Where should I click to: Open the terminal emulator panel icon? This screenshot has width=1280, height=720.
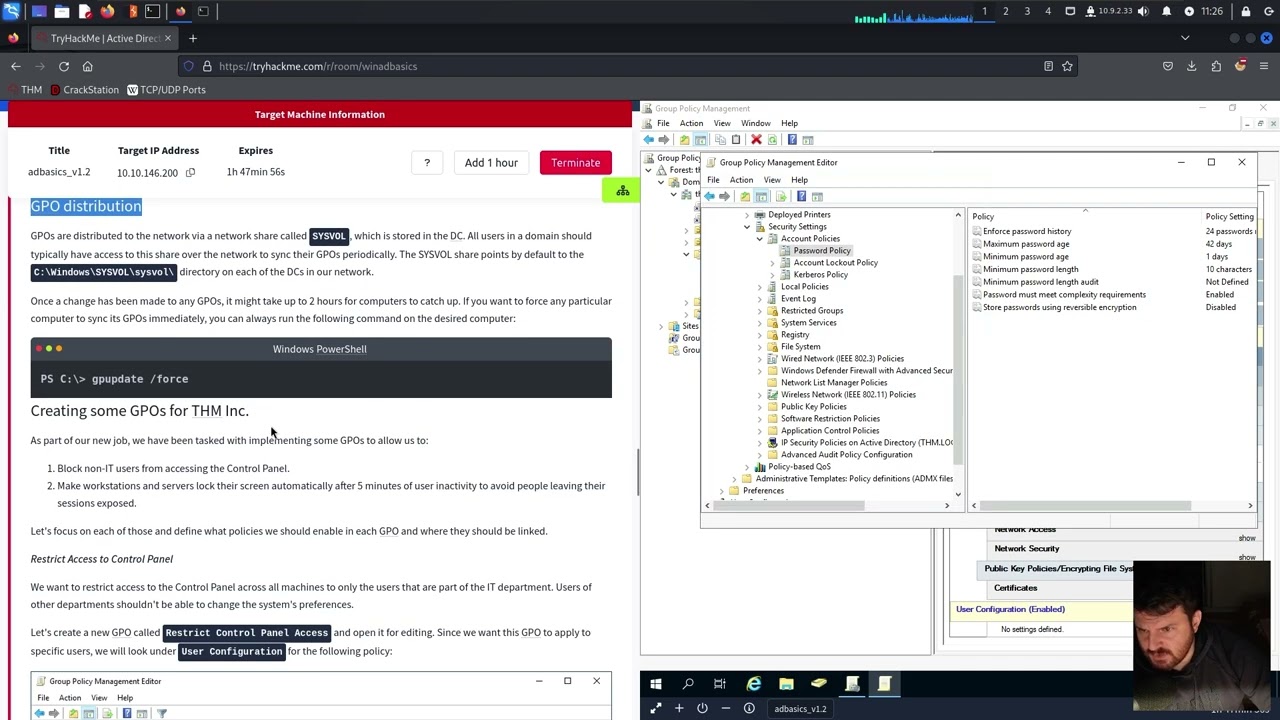152,11
